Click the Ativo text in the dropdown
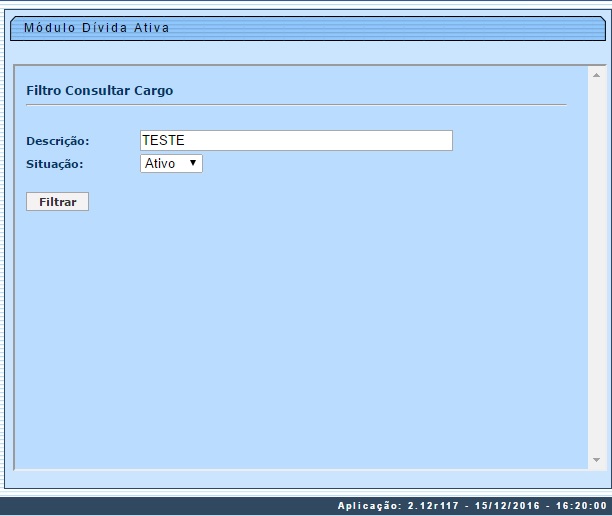612x516 pixels. pyautogui.click(x=160, y=163)
